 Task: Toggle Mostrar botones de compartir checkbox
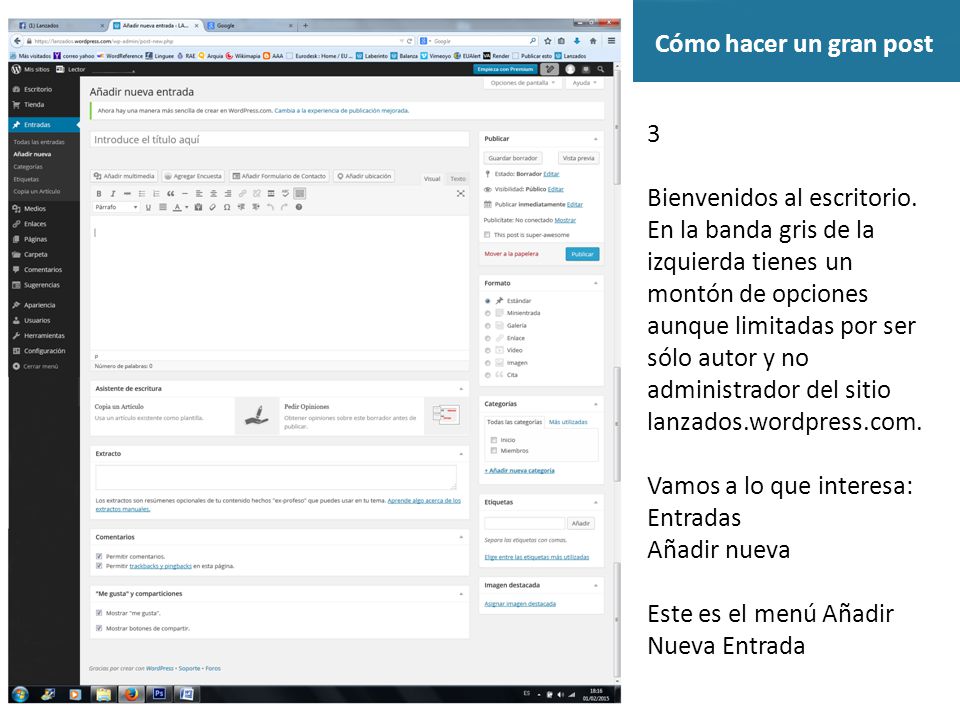point(99,628)
